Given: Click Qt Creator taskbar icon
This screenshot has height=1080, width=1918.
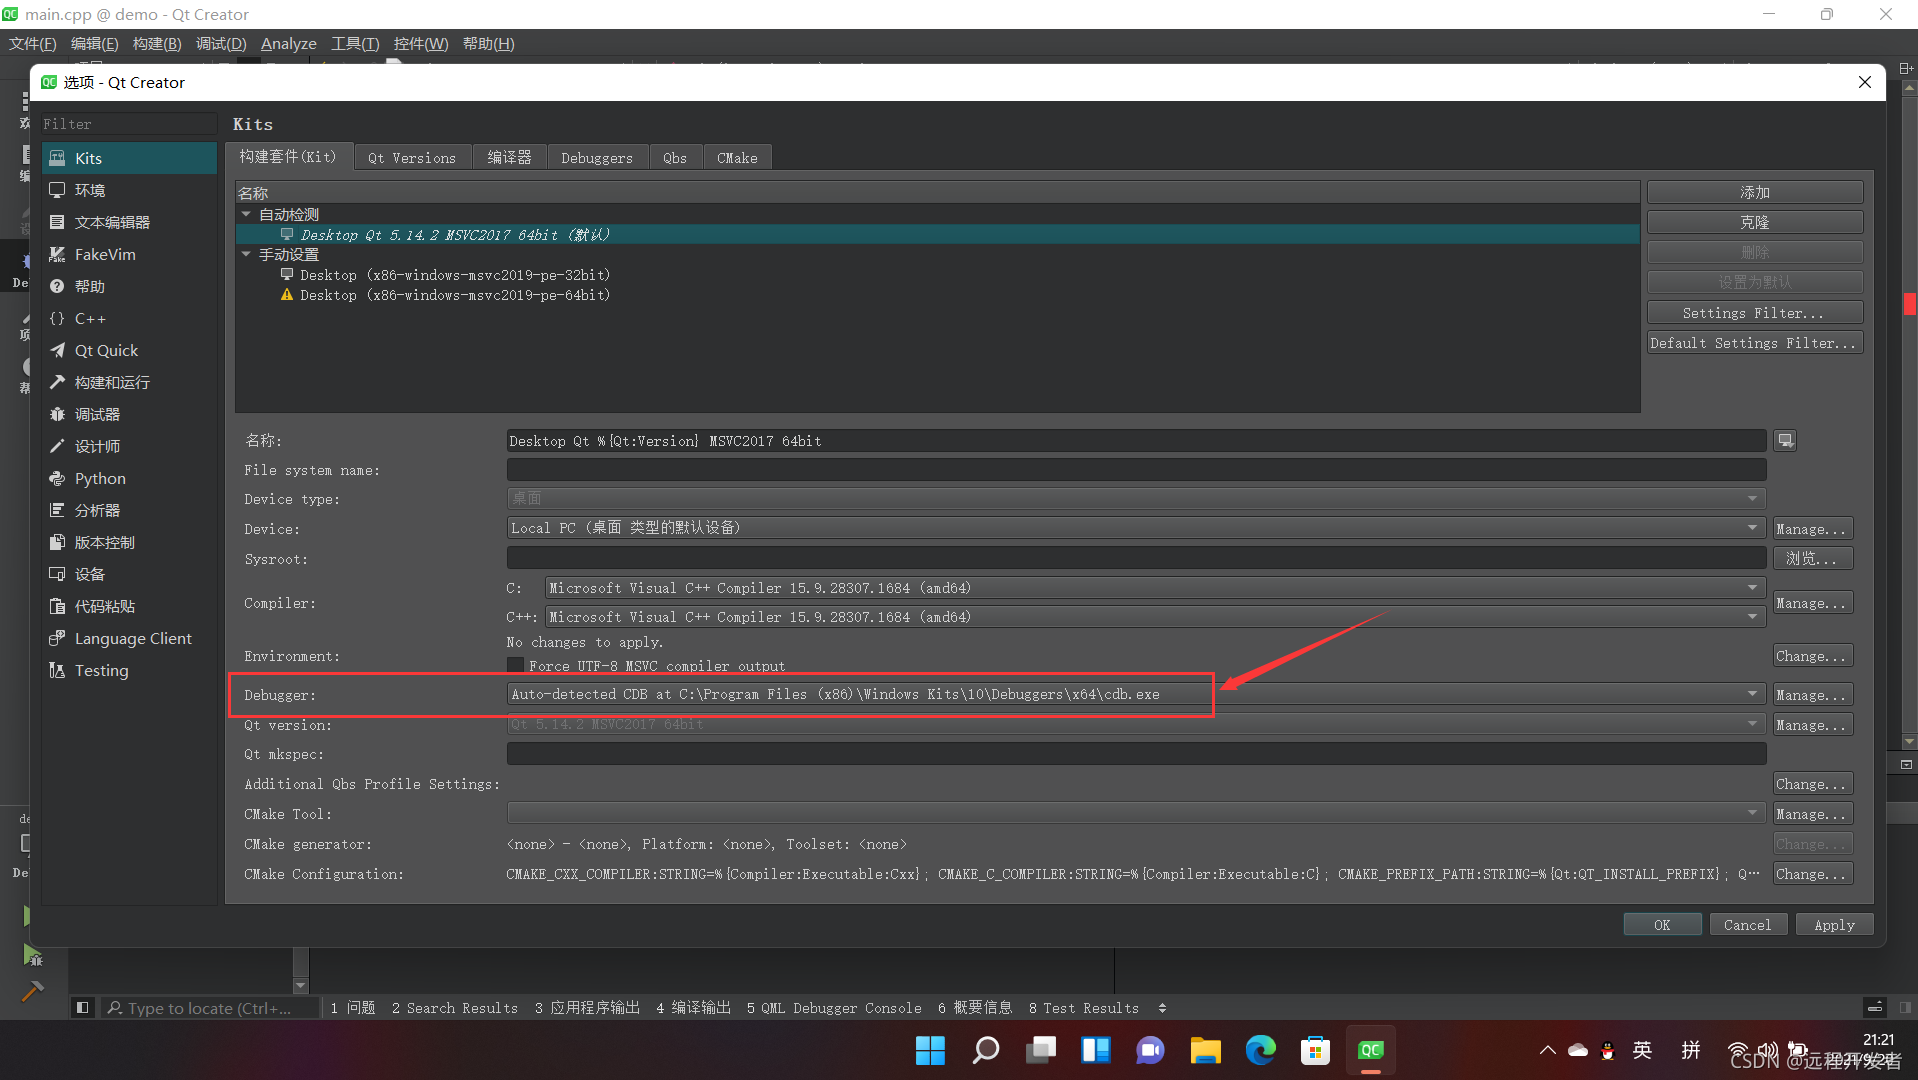Looking at the screenshot, I should pyautogui.click(x=1370, y=1050).
